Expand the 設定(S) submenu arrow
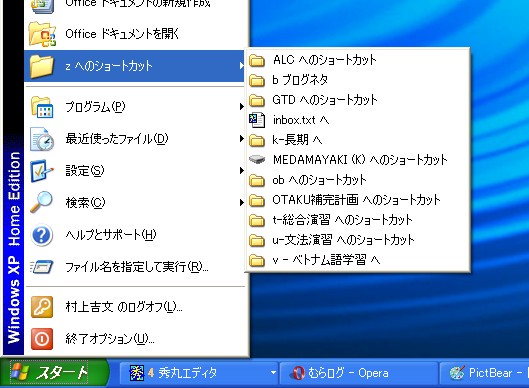 pyautogui.click(x=241, y=171)
